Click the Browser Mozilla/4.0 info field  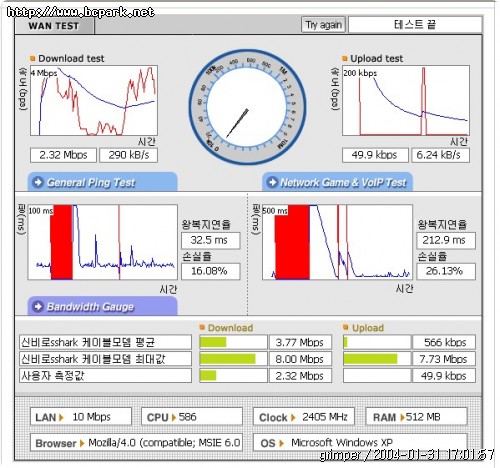point(136,443)
